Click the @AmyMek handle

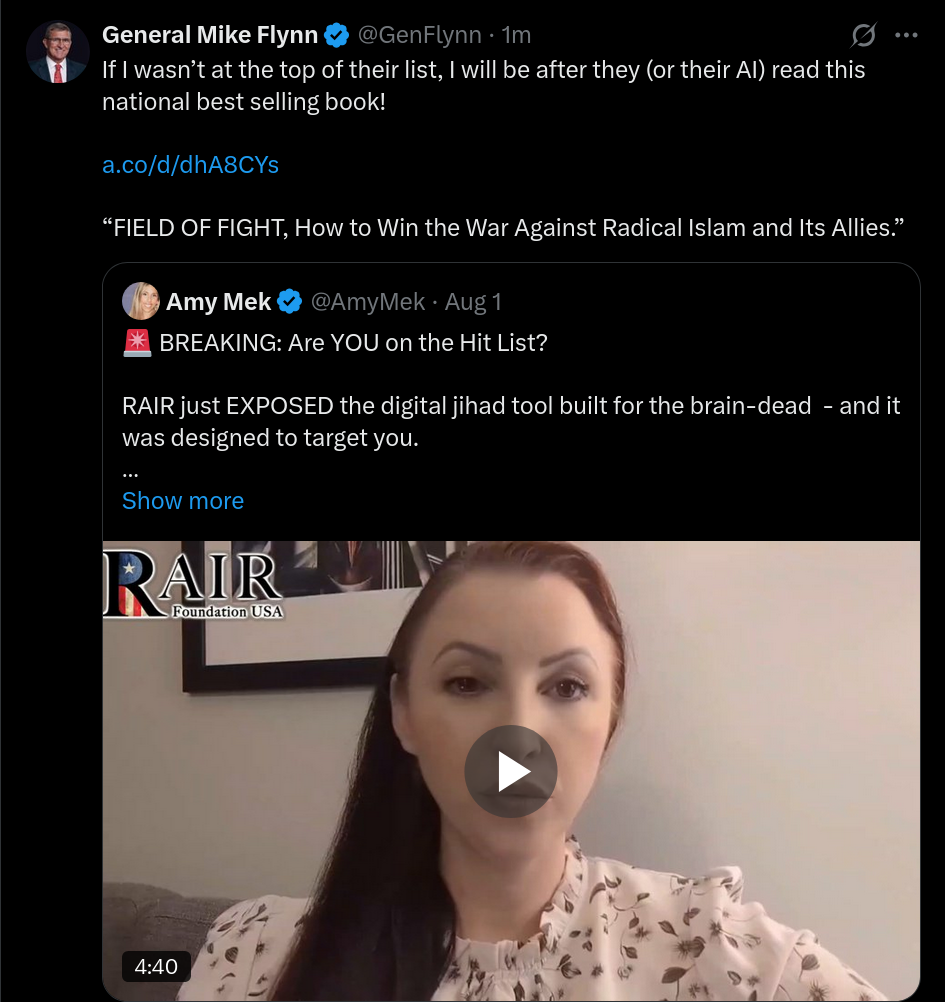367,302
